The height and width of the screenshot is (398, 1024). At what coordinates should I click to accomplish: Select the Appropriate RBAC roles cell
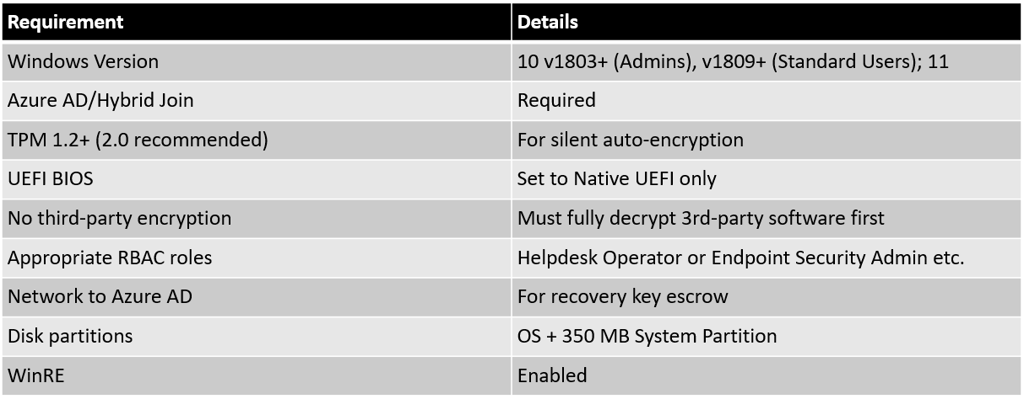click(257, 257)
